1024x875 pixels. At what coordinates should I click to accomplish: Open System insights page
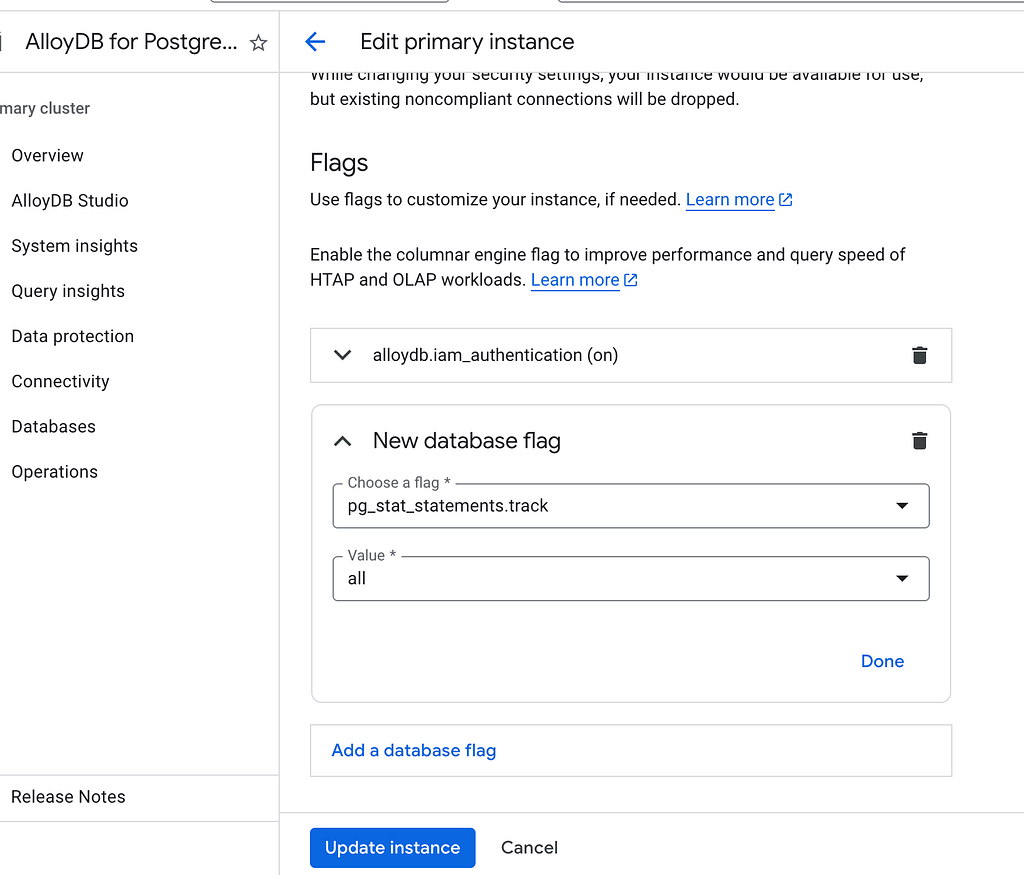[x=74, y=246]
